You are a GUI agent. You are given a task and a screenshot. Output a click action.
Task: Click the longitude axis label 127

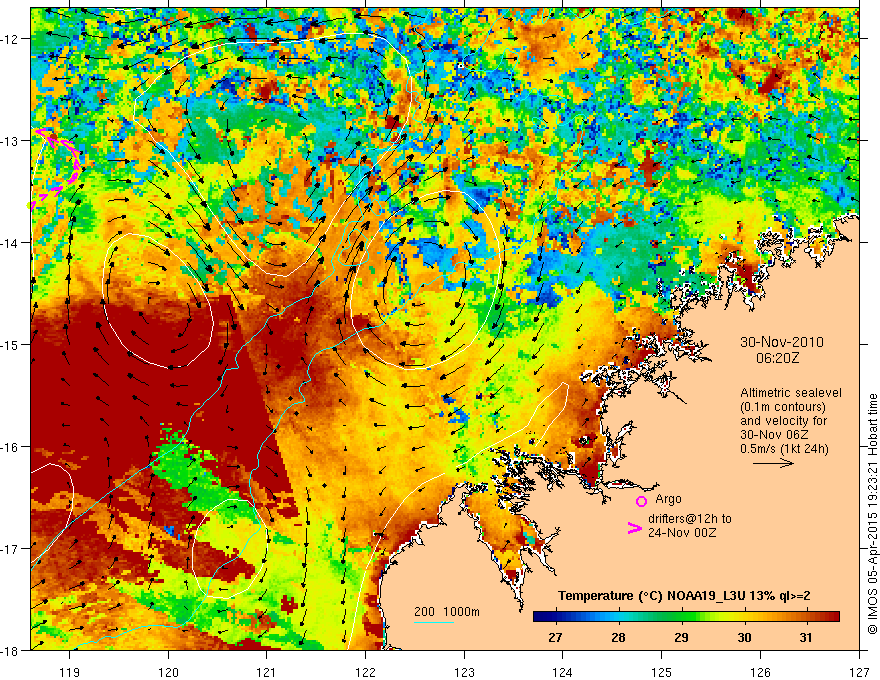859,672
